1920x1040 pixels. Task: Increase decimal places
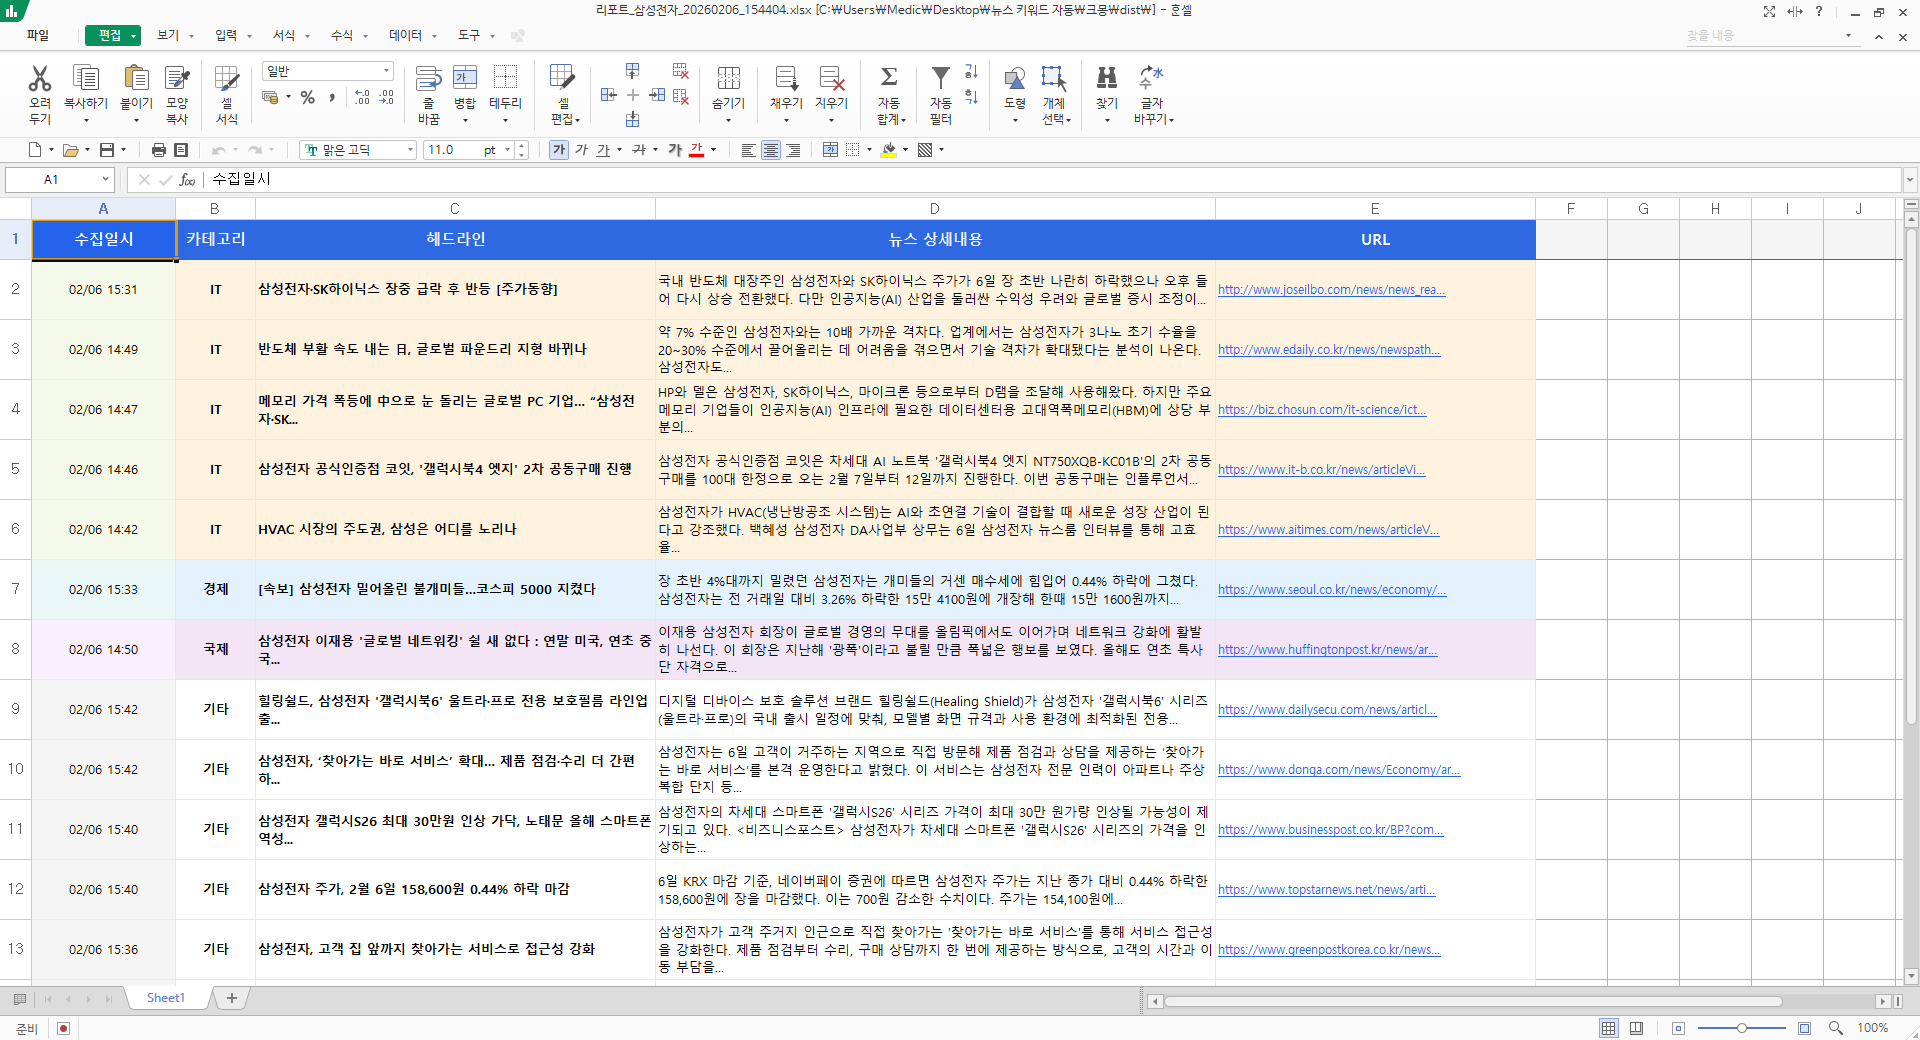click(362, 97)
